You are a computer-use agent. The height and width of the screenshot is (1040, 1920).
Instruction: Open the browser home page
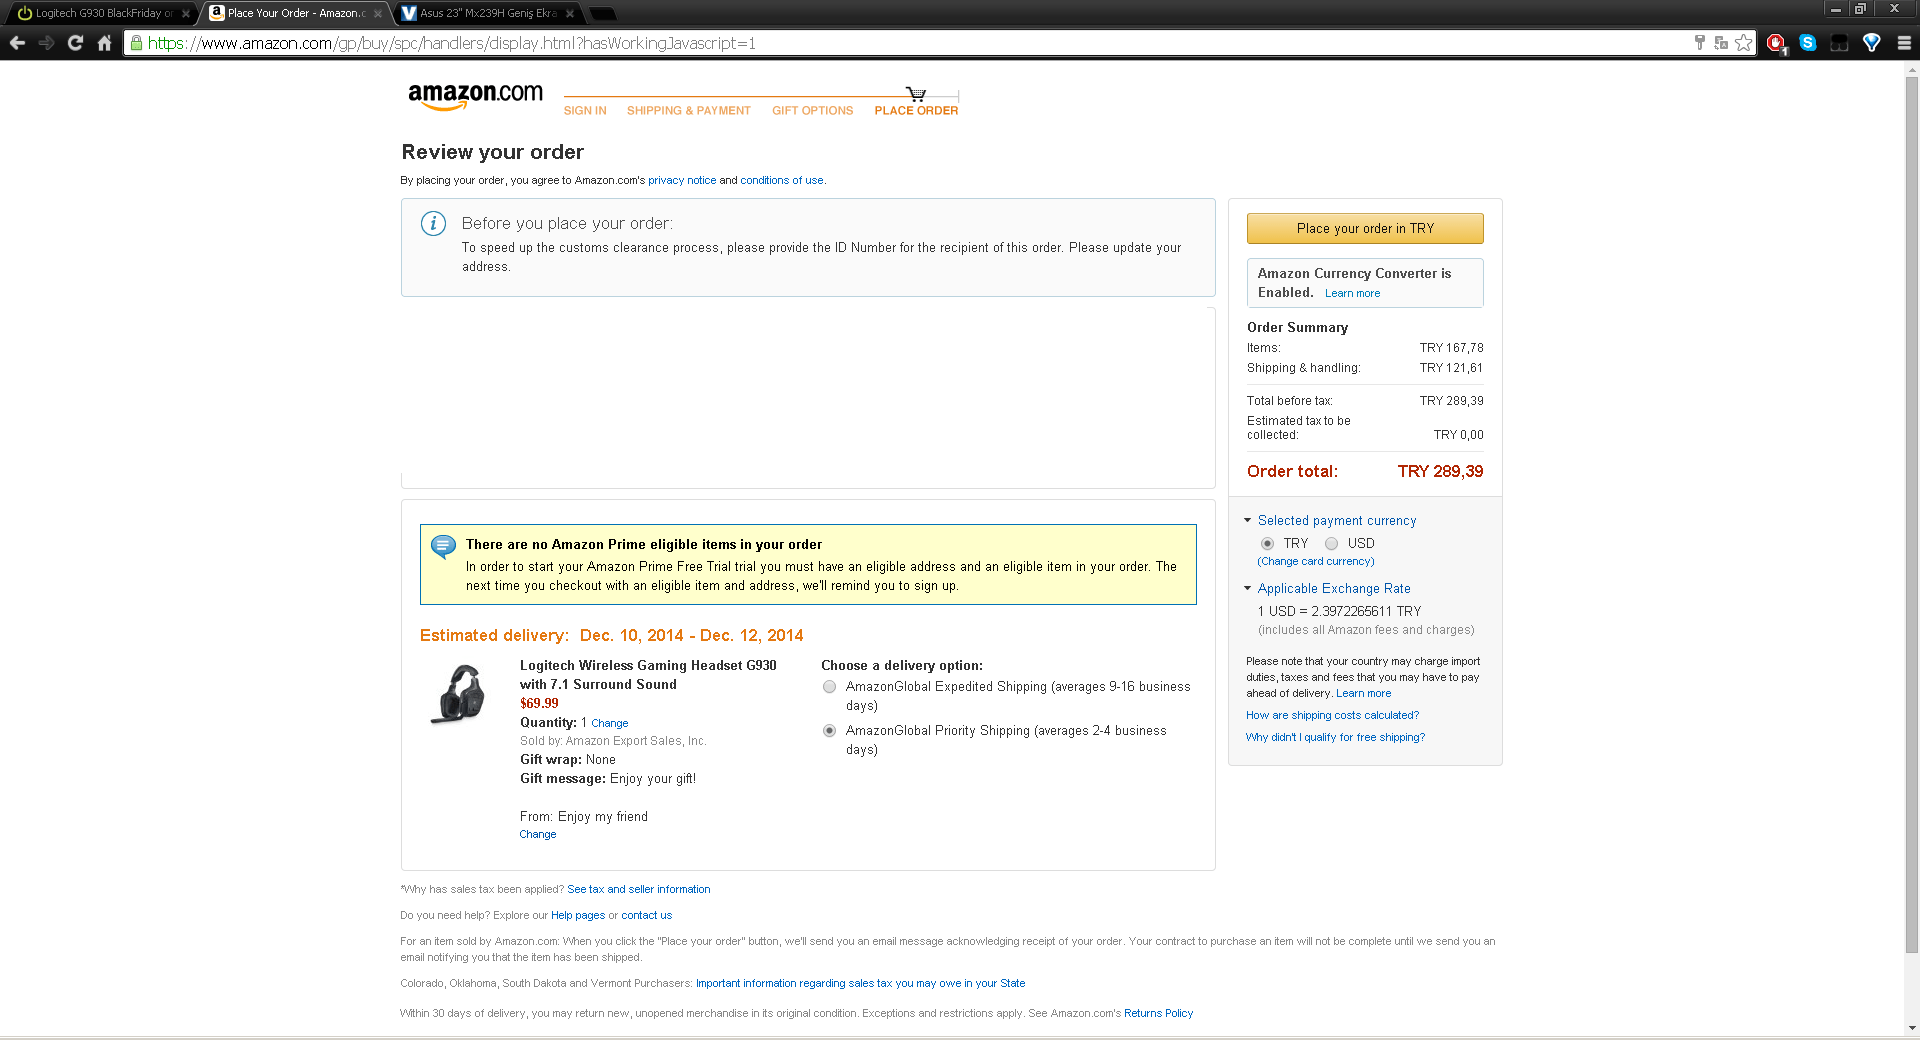(x=104, y=43)
